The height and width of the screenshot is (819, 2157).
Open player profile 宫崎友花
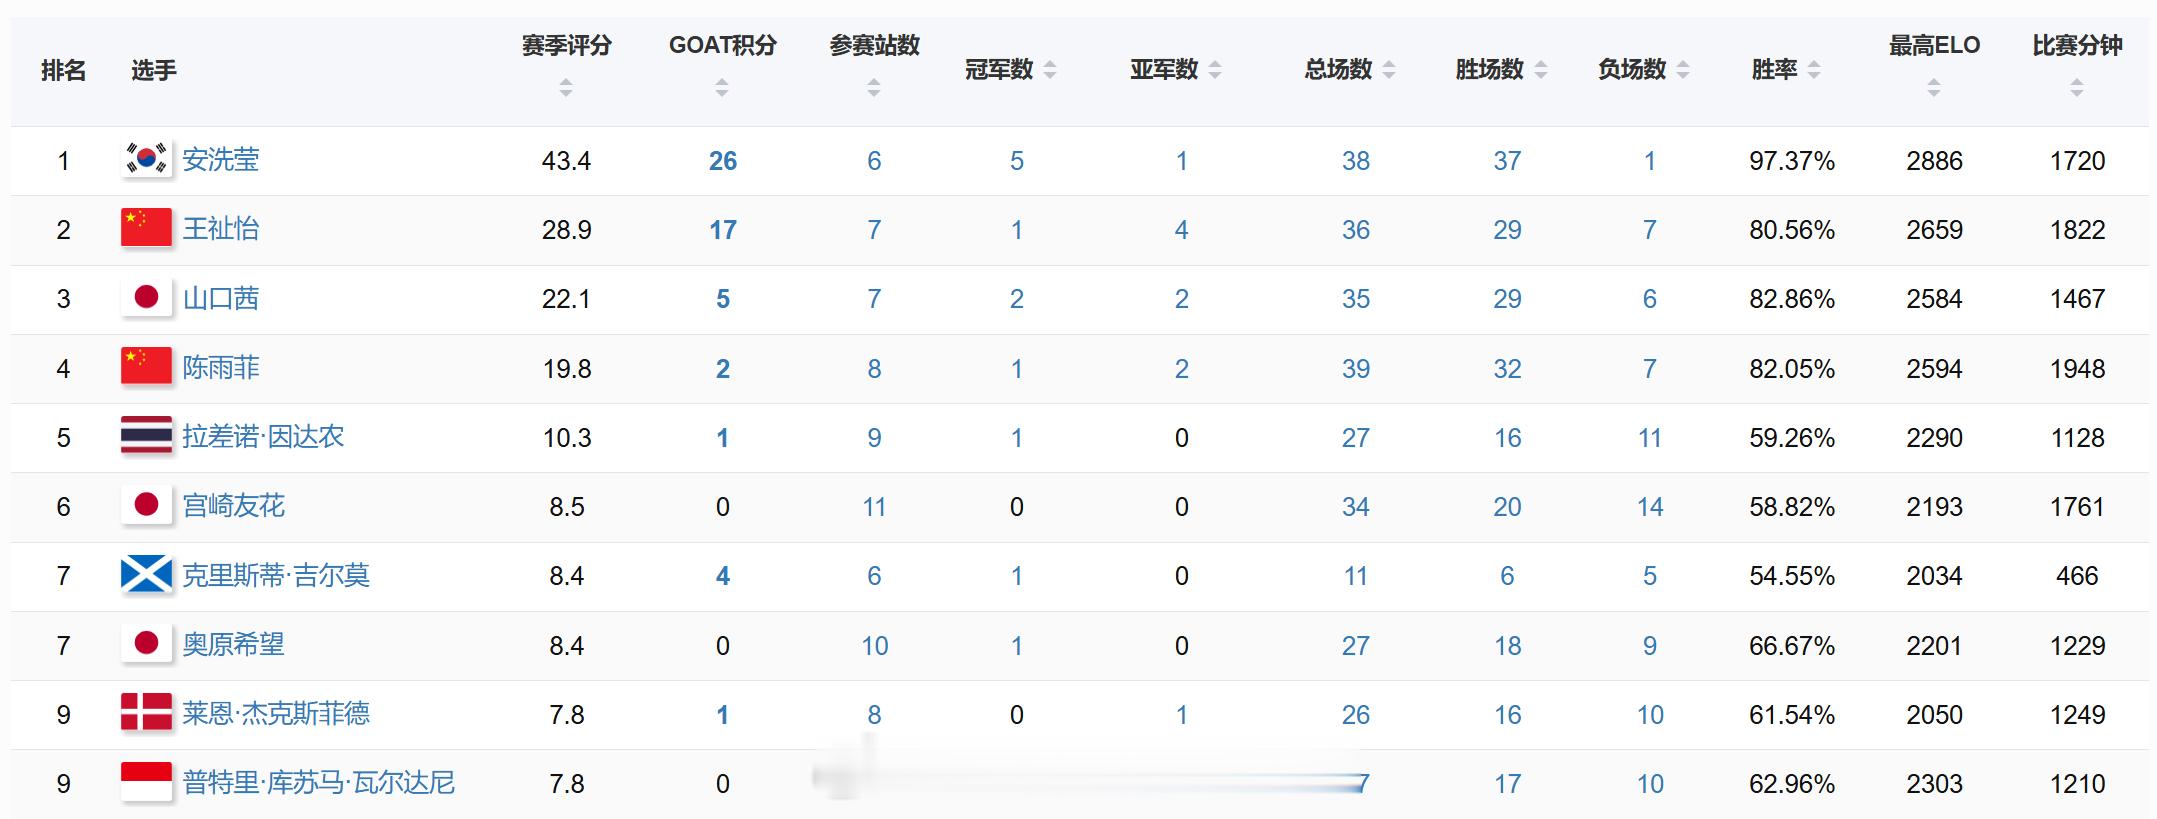[234, 505]
